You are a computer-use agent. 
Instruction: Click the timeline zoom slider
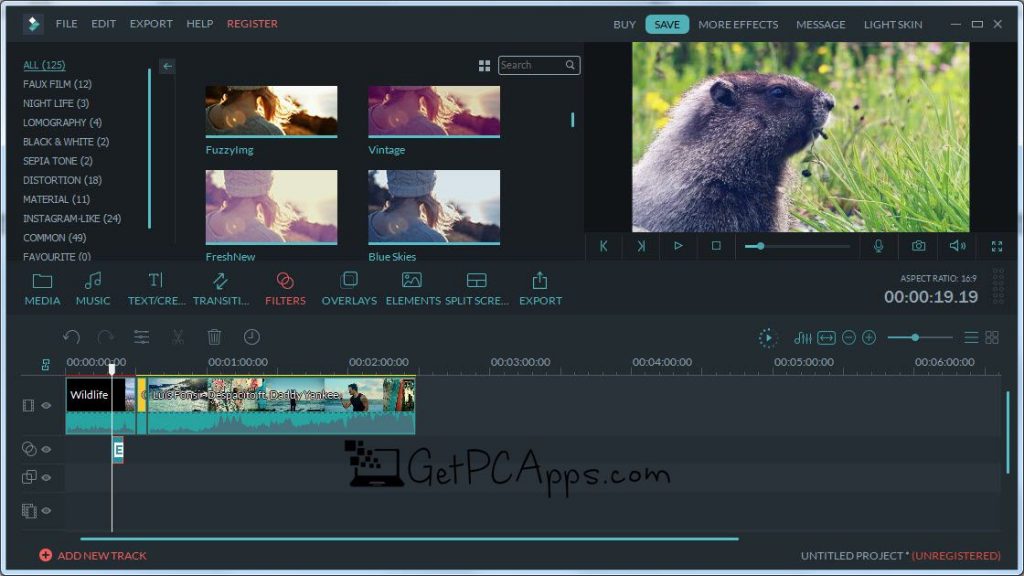pos(917,338)
